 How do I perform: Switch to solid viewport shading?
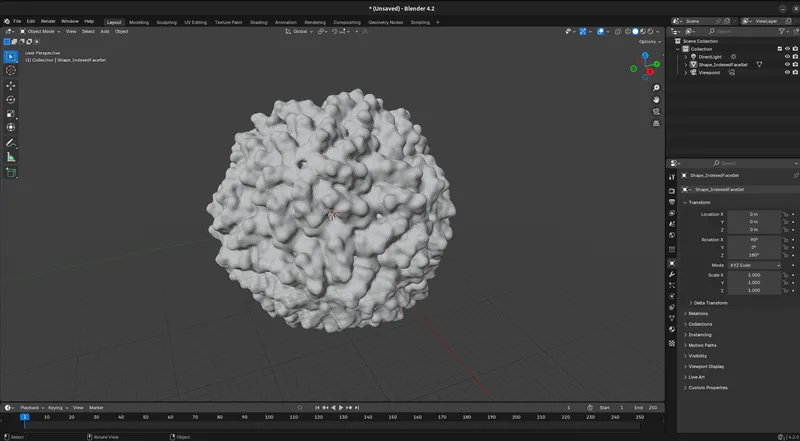[635, 32]
